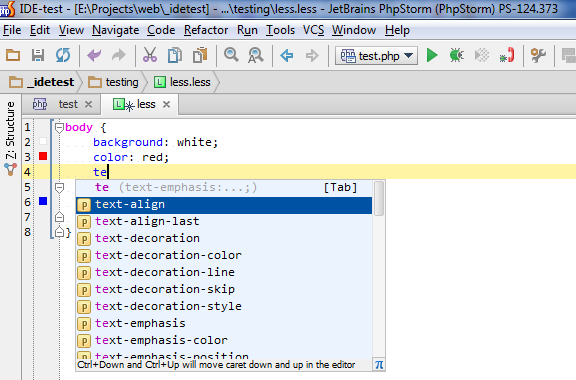
Task: Select text-decoration-skip completion suggestion
Action: 224,289
